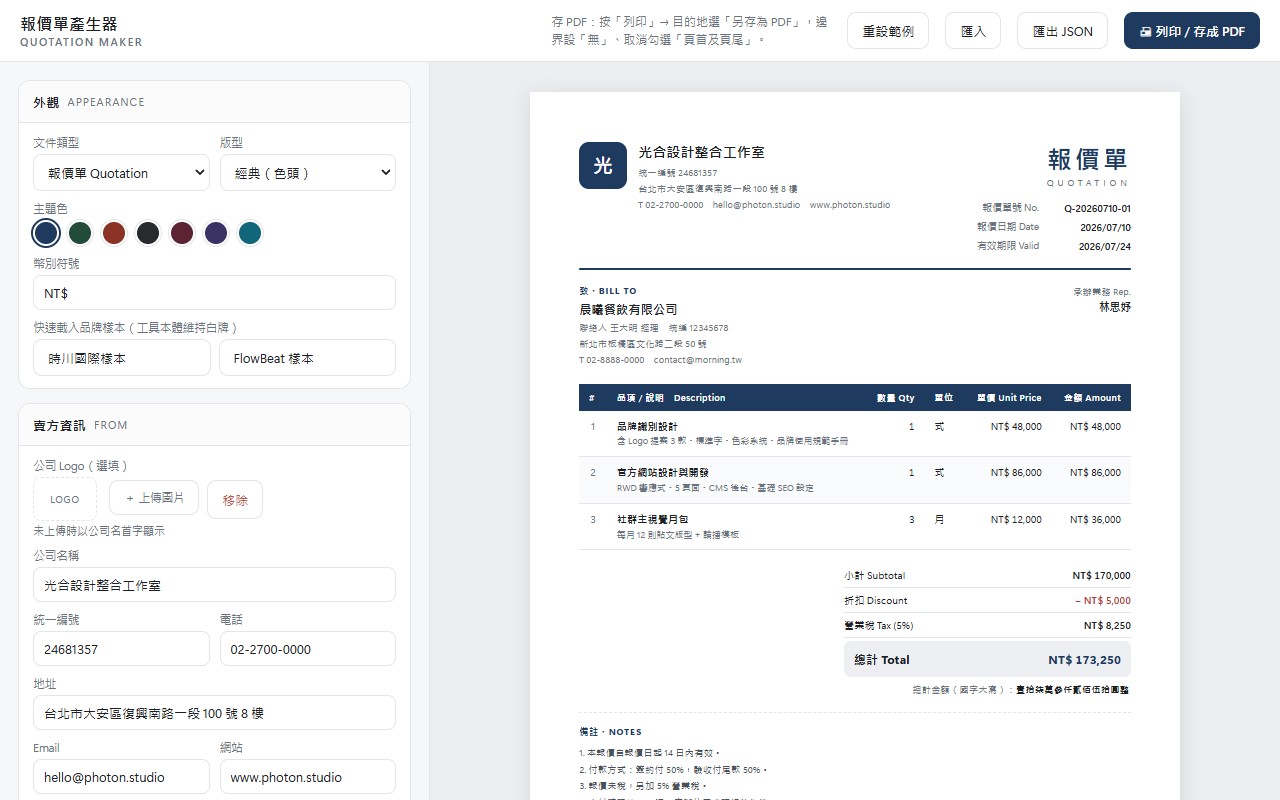This screenshot has width=1280, height=800.
Task: Pick the charcoal black theme color
Action: pos(148,233)
